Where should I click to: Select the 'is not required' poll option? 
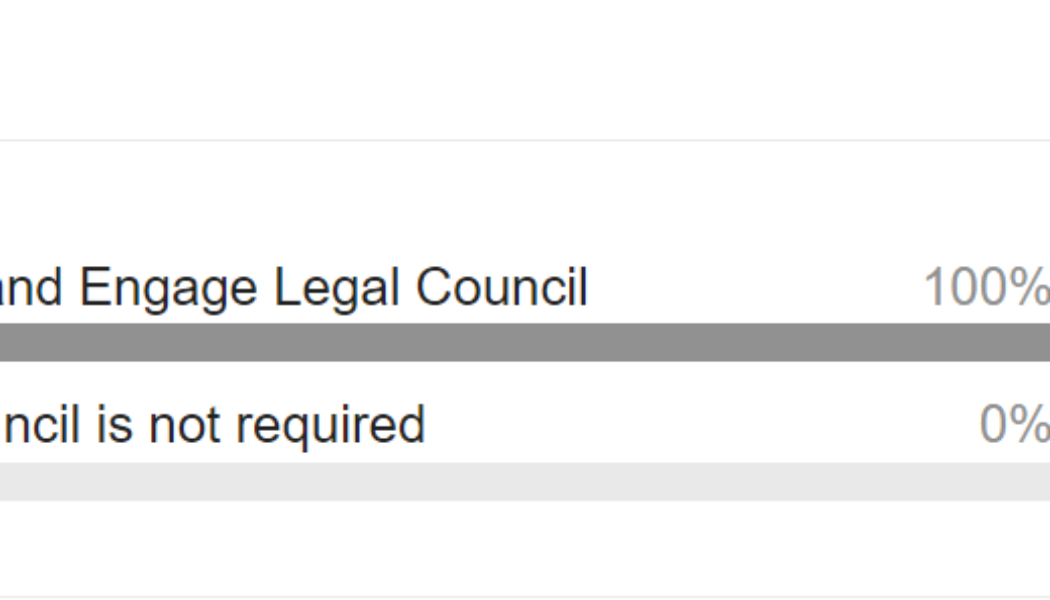pyautogui.click(x=213, y=425)
